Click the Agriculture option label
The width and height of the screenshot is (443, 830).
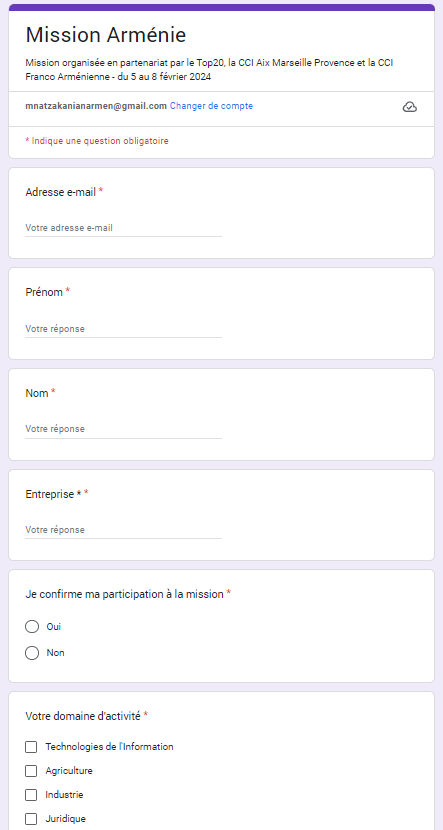pos(69,771)
